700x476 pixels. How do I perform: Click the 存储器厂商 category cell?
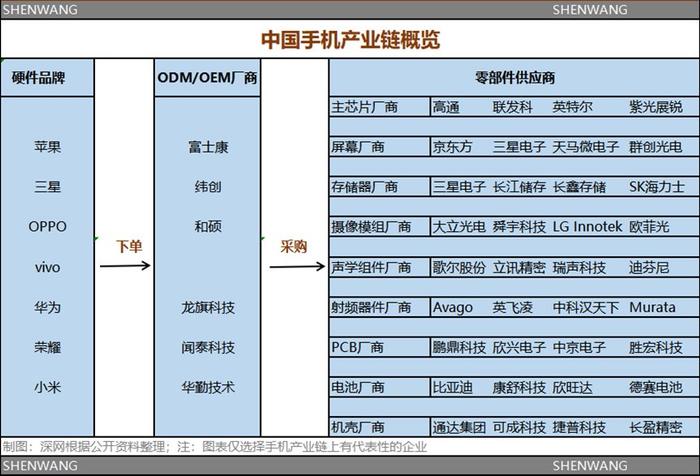(380, 187)
